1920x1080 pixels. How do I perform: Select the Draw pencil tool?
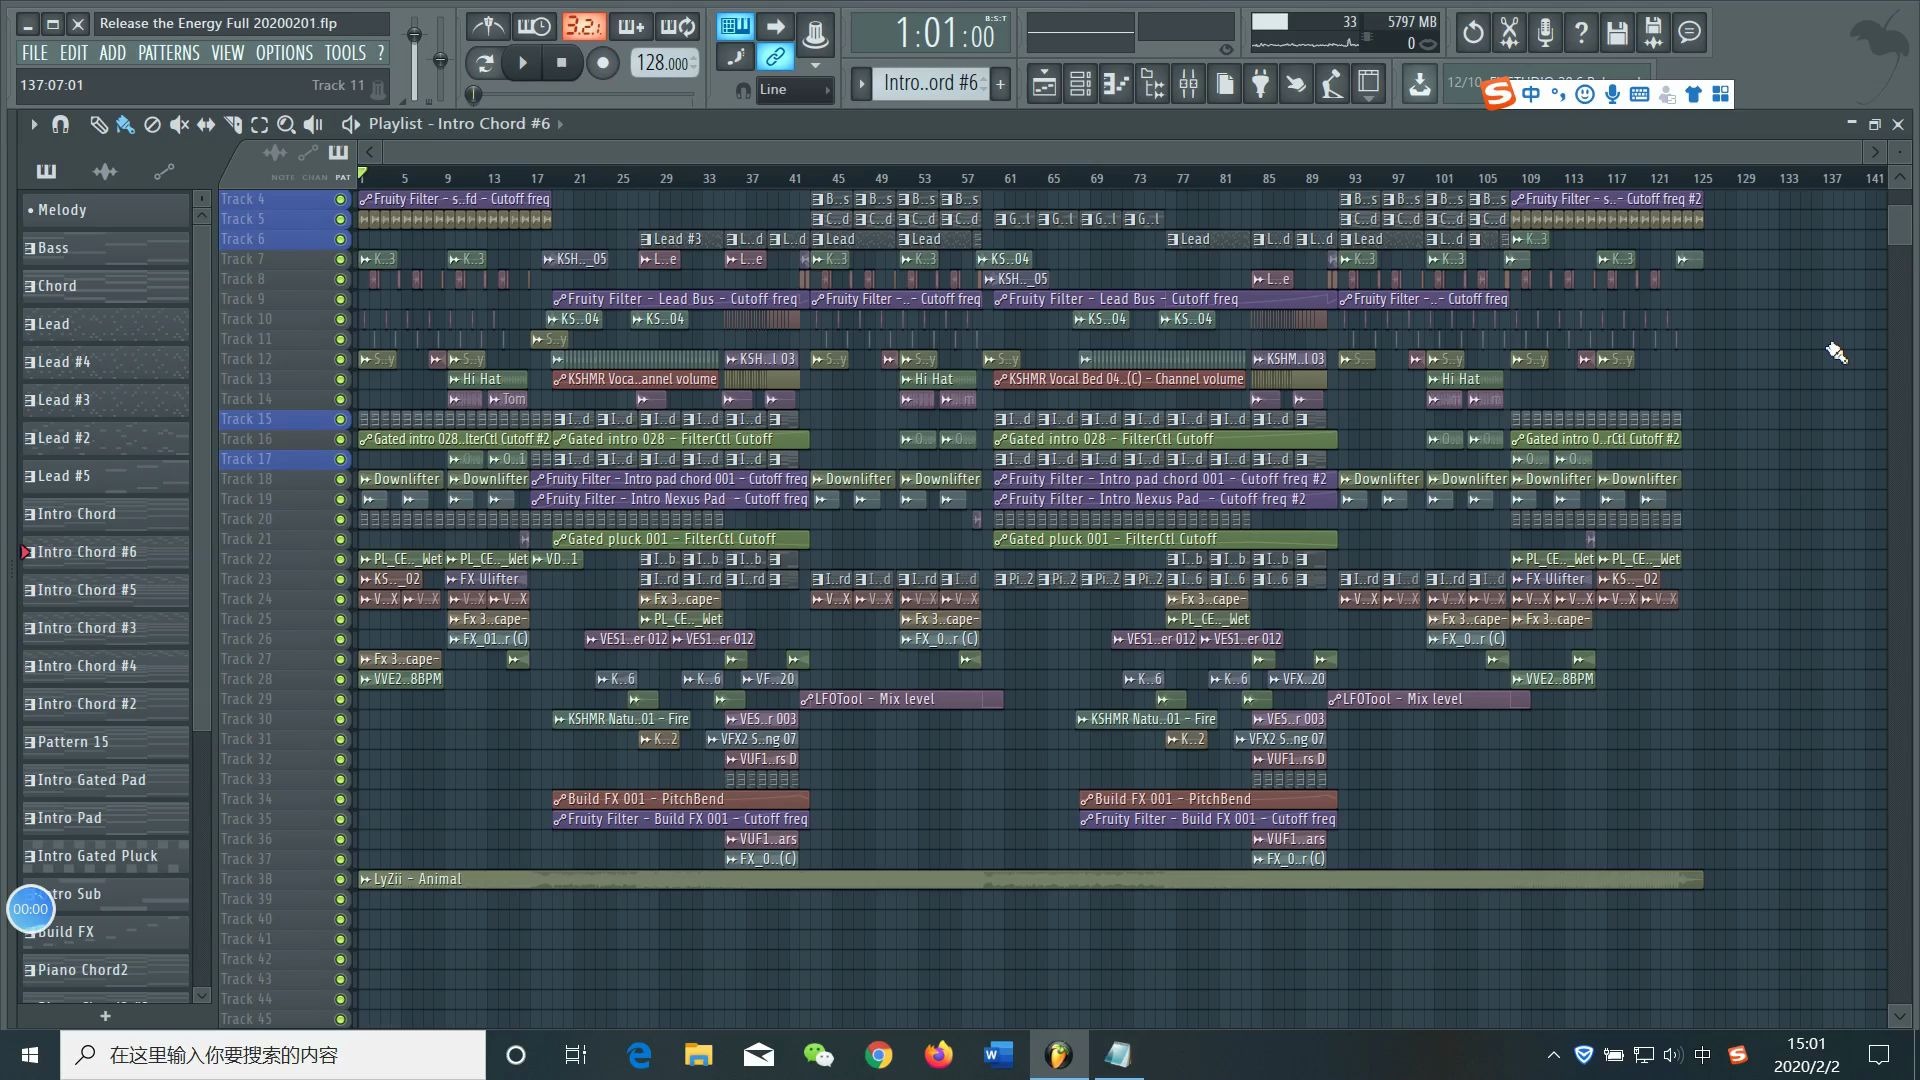pos(98,124)
